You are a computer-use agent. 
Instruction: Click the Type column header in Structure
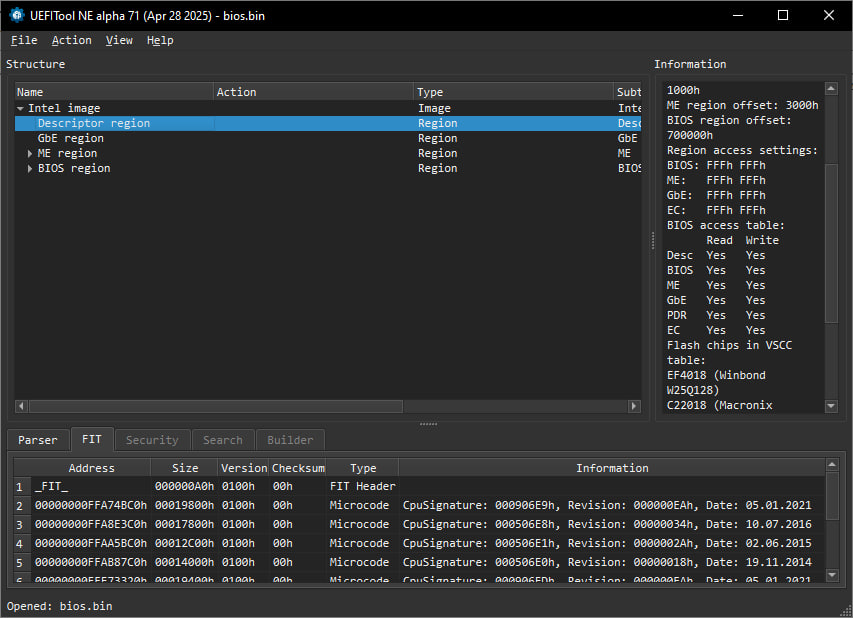point(514,92)
